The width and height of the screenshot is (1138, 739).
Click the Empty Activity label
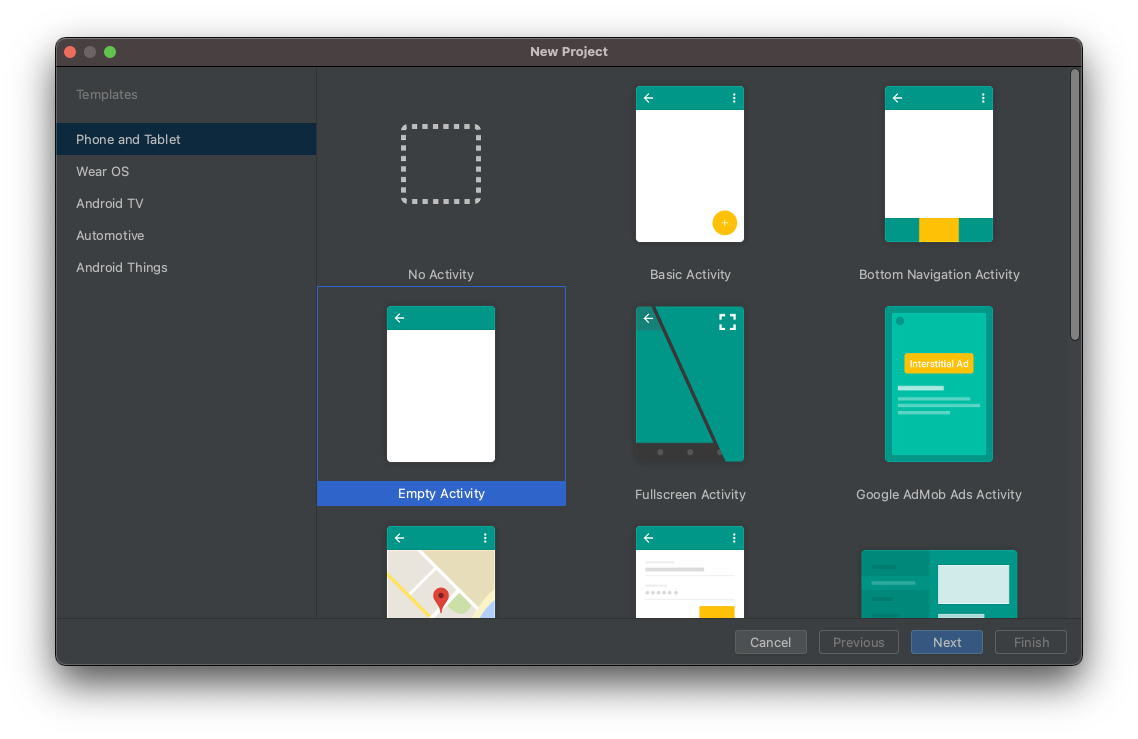pos(441,494)
